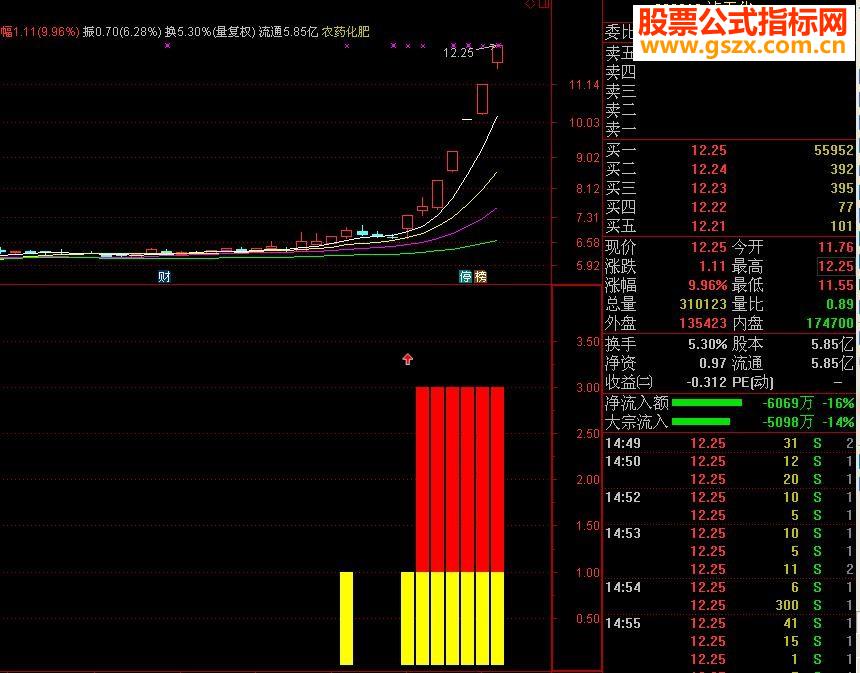The image size is (860, 673).
Task: Click the 买五 volume 101
Action: (842, 226)
